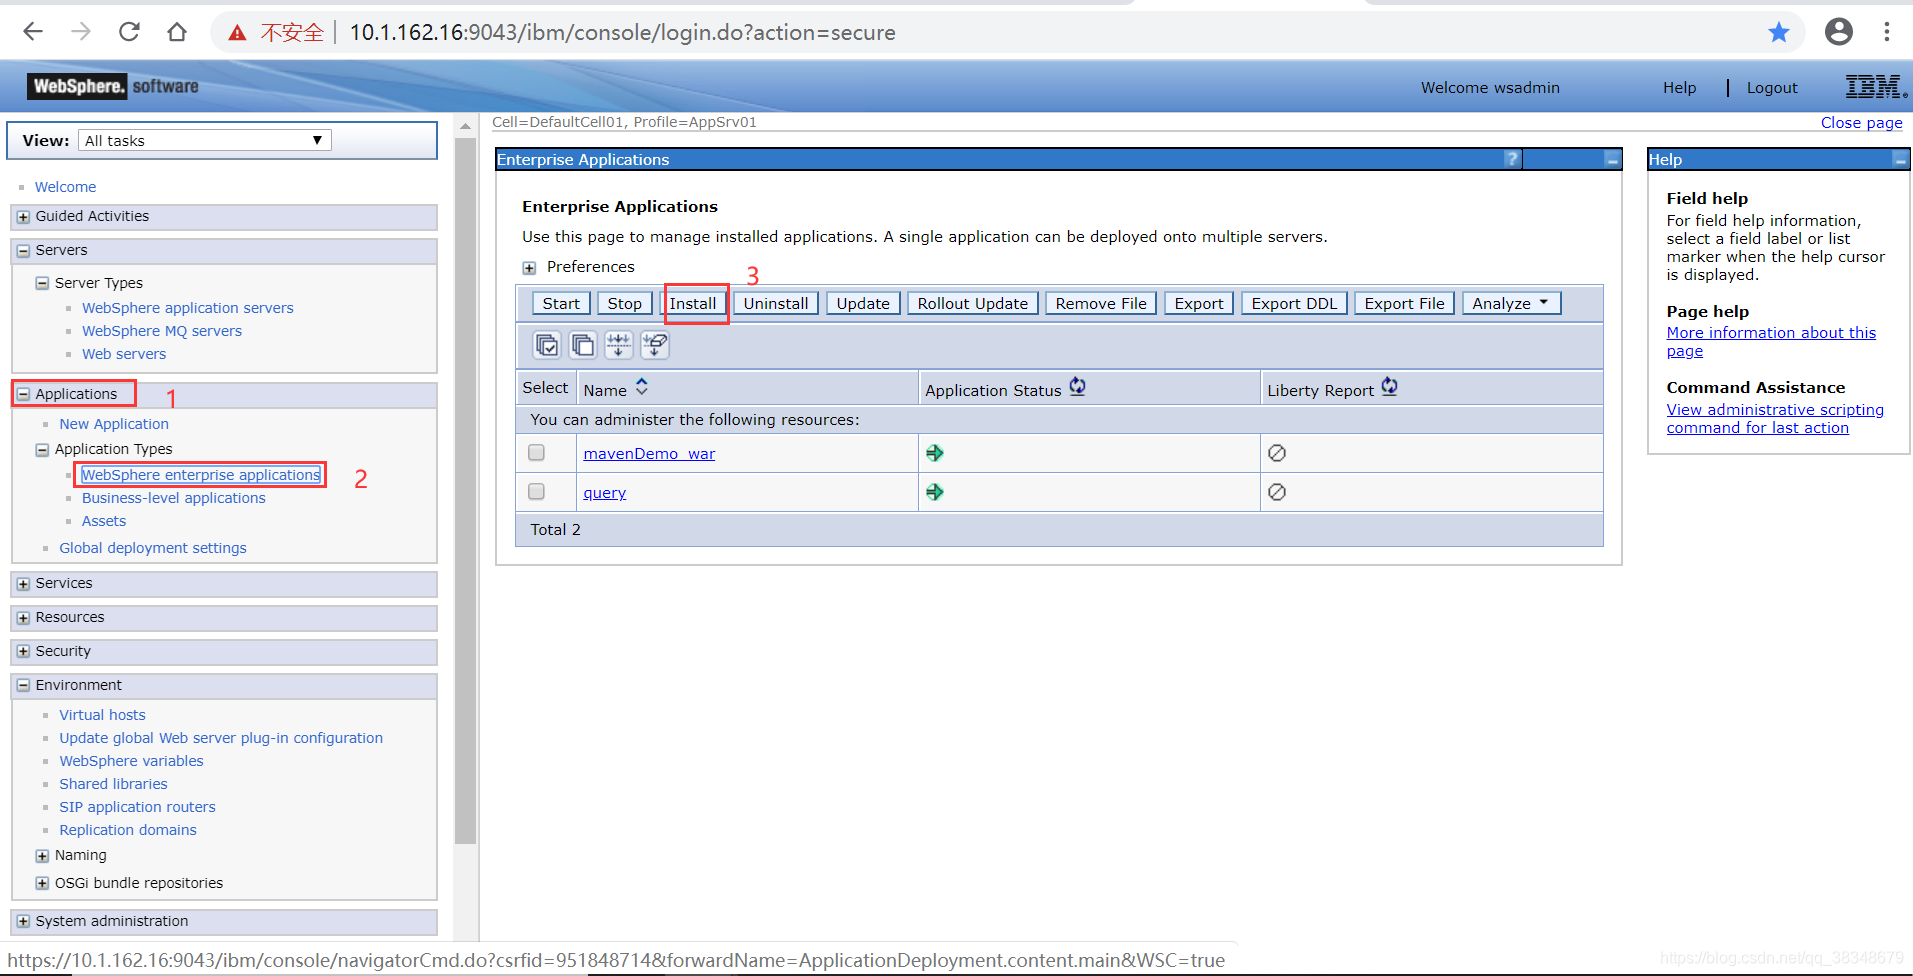1913x976 pixels.
Task: Collapse the Applications section
Action: [23, 394]
